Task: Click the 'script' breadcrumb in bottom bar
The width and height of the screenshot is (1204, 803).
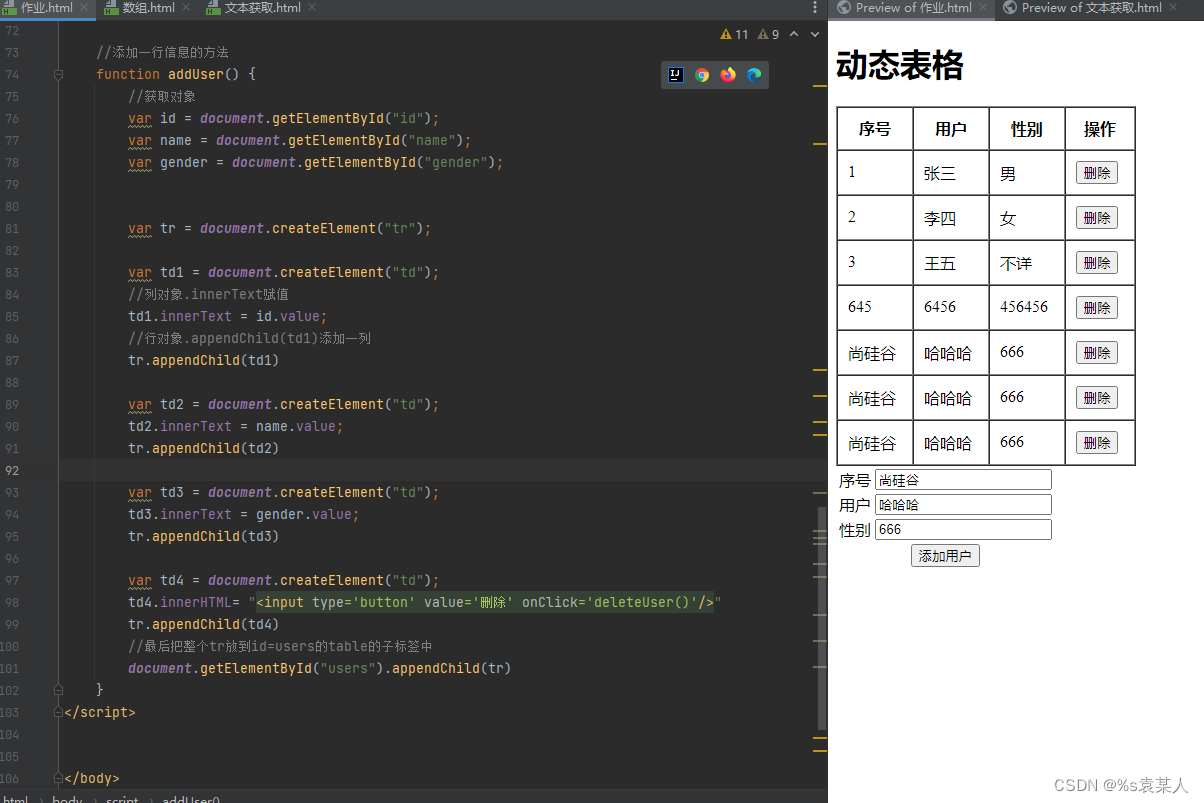Action: pos(122,799)
